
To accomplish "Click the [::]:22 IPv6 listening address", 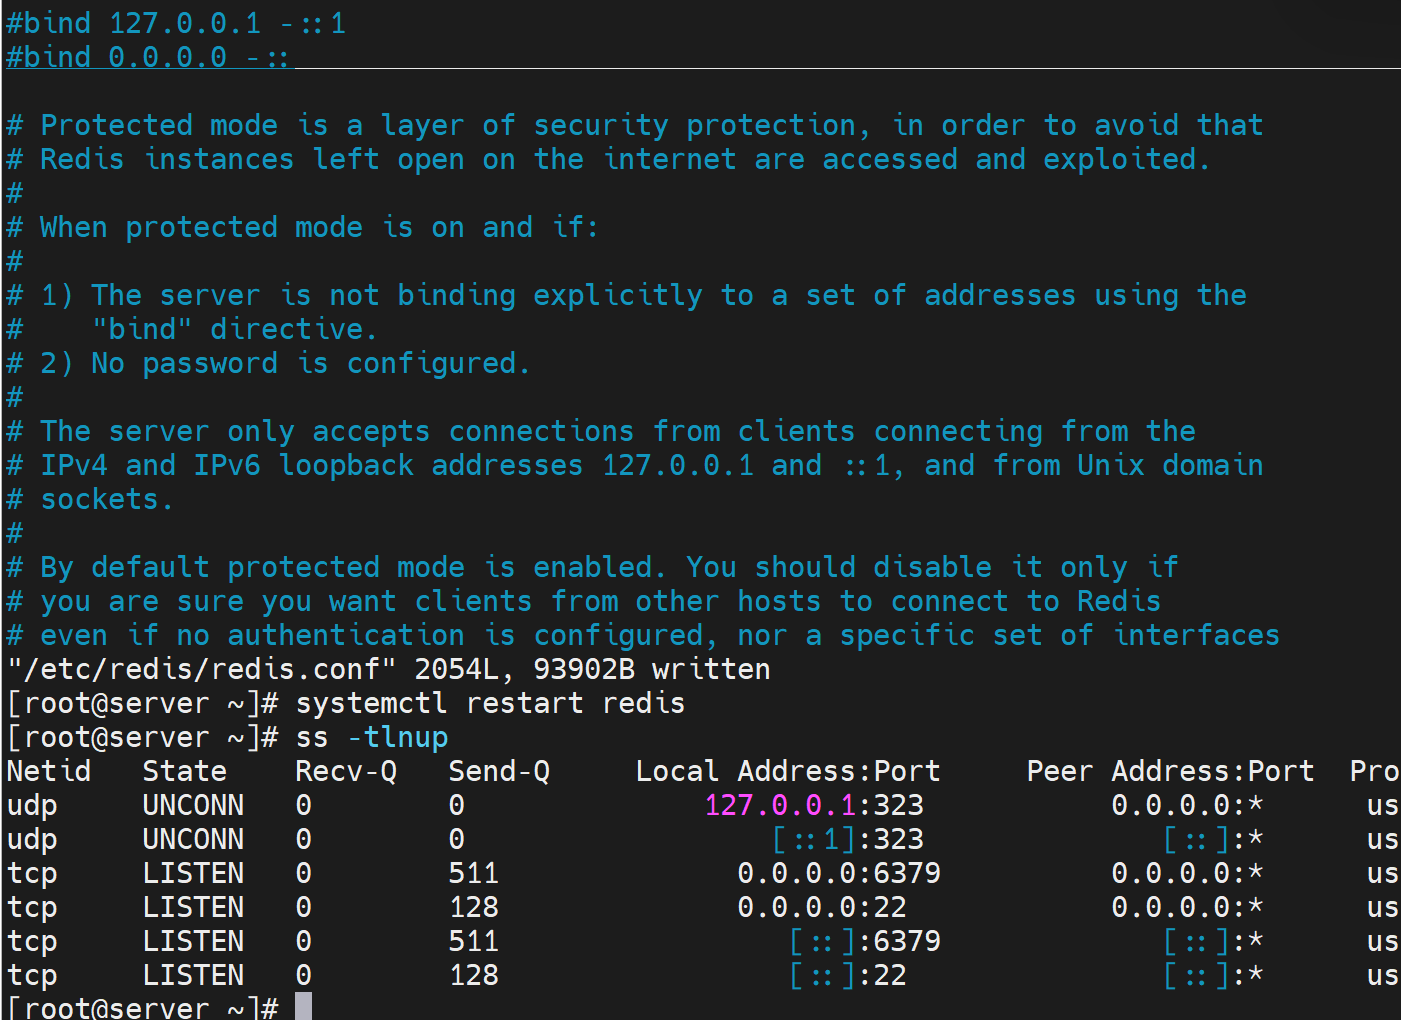I will (x=847, y=975).
